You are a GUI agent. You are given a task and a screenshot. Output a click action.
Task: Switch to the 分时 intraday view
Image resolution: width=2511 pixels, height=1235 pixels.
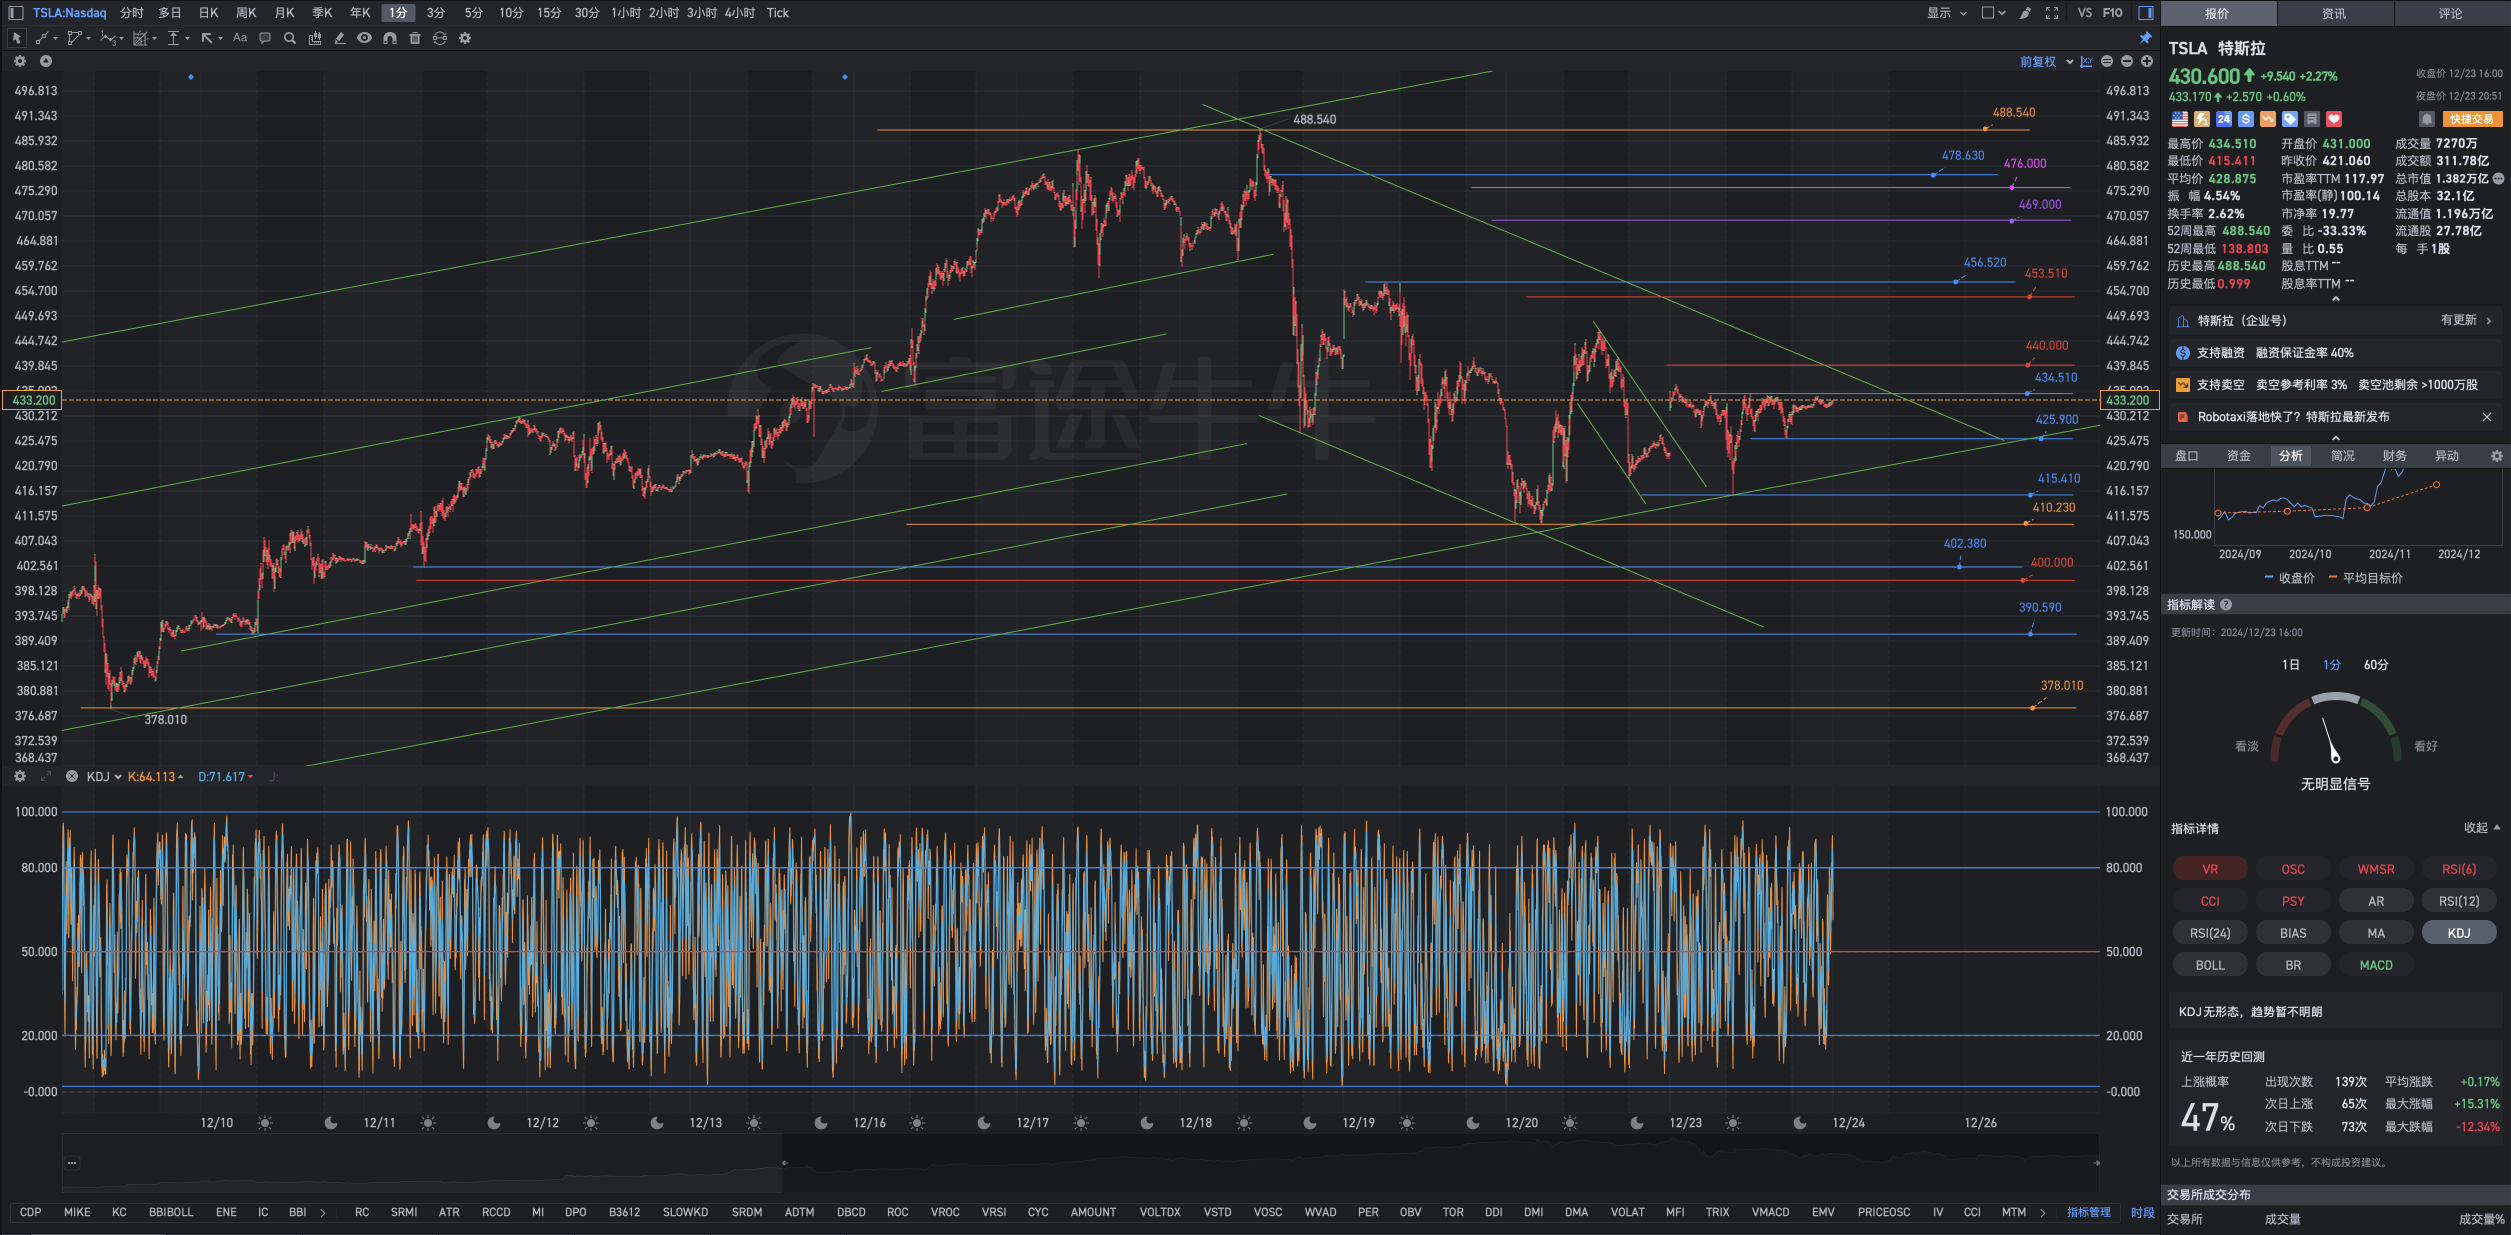[x=132, y=13]
